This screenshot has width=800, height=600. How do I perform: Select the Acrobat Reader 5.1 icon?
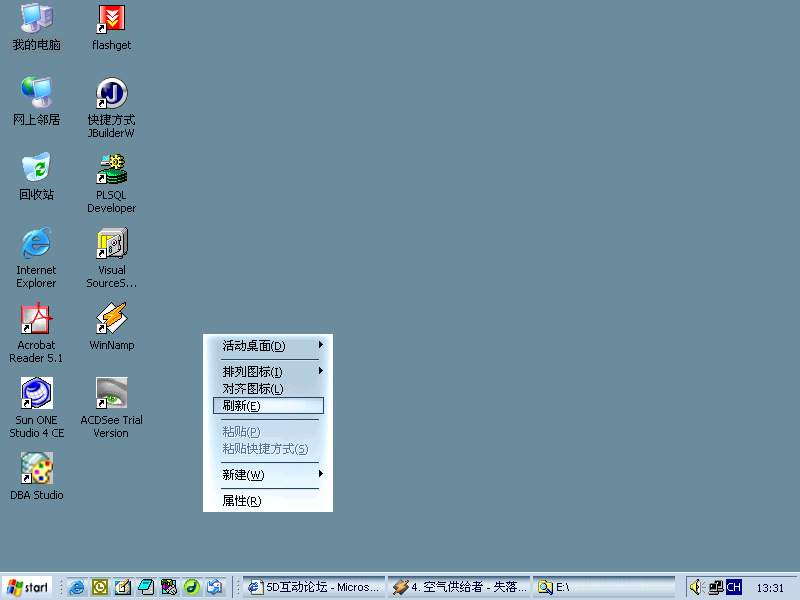pos(36,318)
